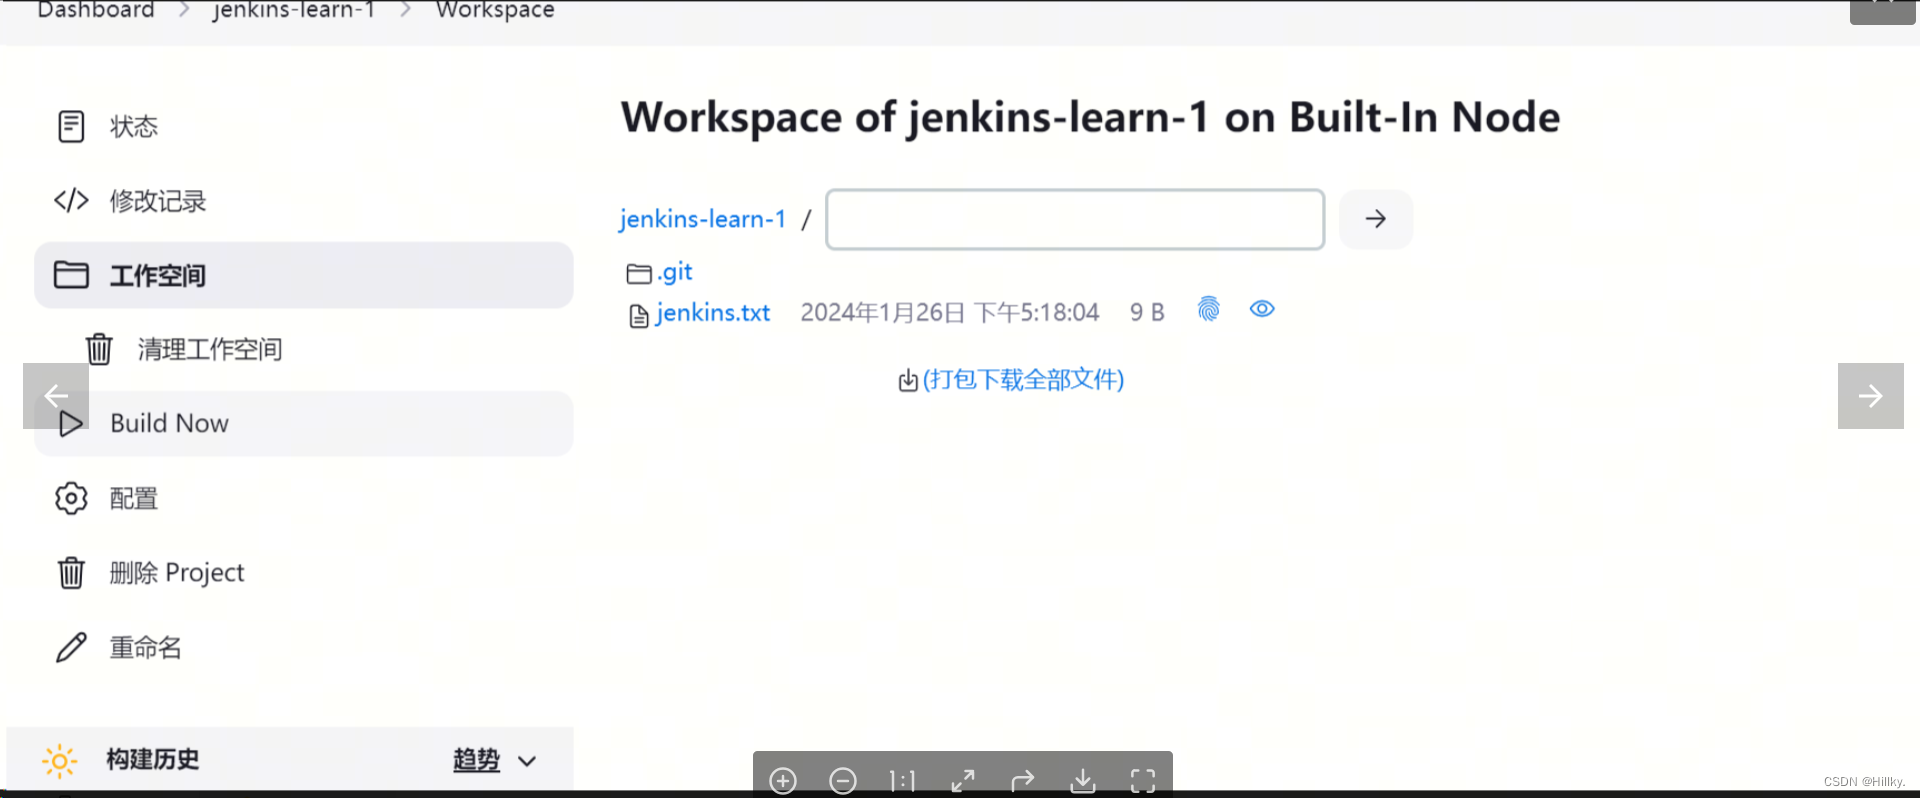1920x798 pixels.
Task: Click the play icon beside Build Now
Action: 71,423
